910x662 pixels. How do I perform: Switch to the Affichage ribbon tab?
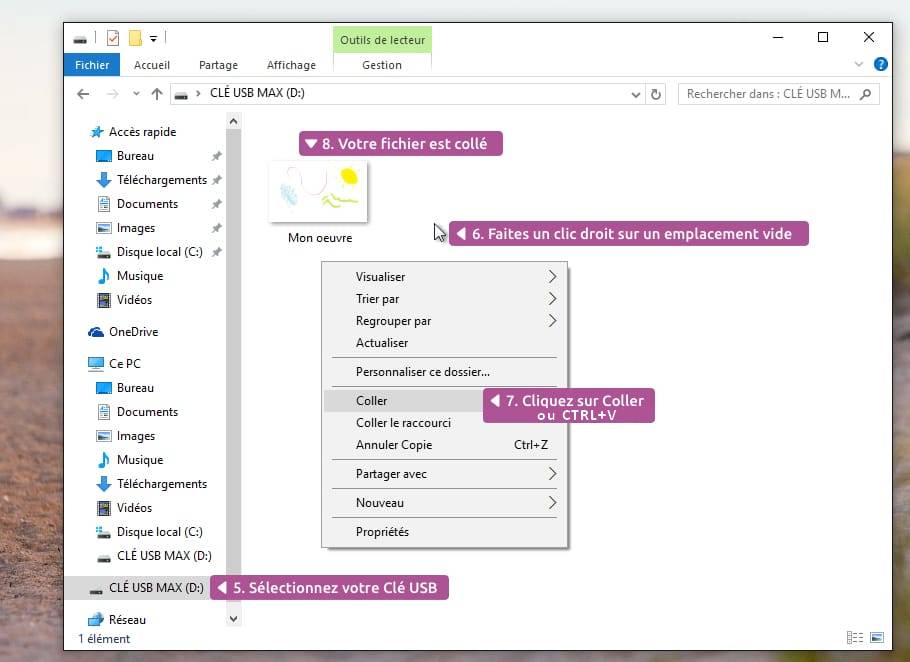point(291,65)
